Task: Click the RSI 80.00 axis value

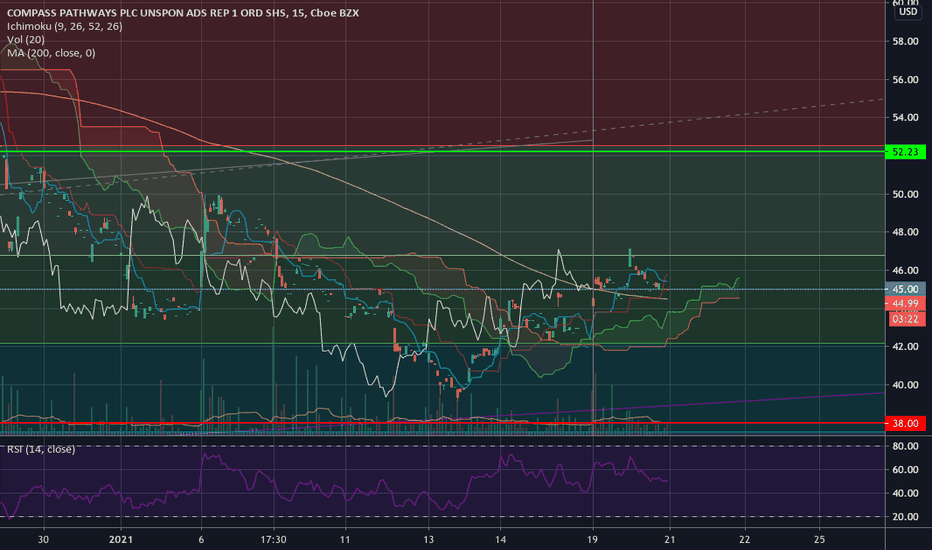Action: [x=905, y=446]
